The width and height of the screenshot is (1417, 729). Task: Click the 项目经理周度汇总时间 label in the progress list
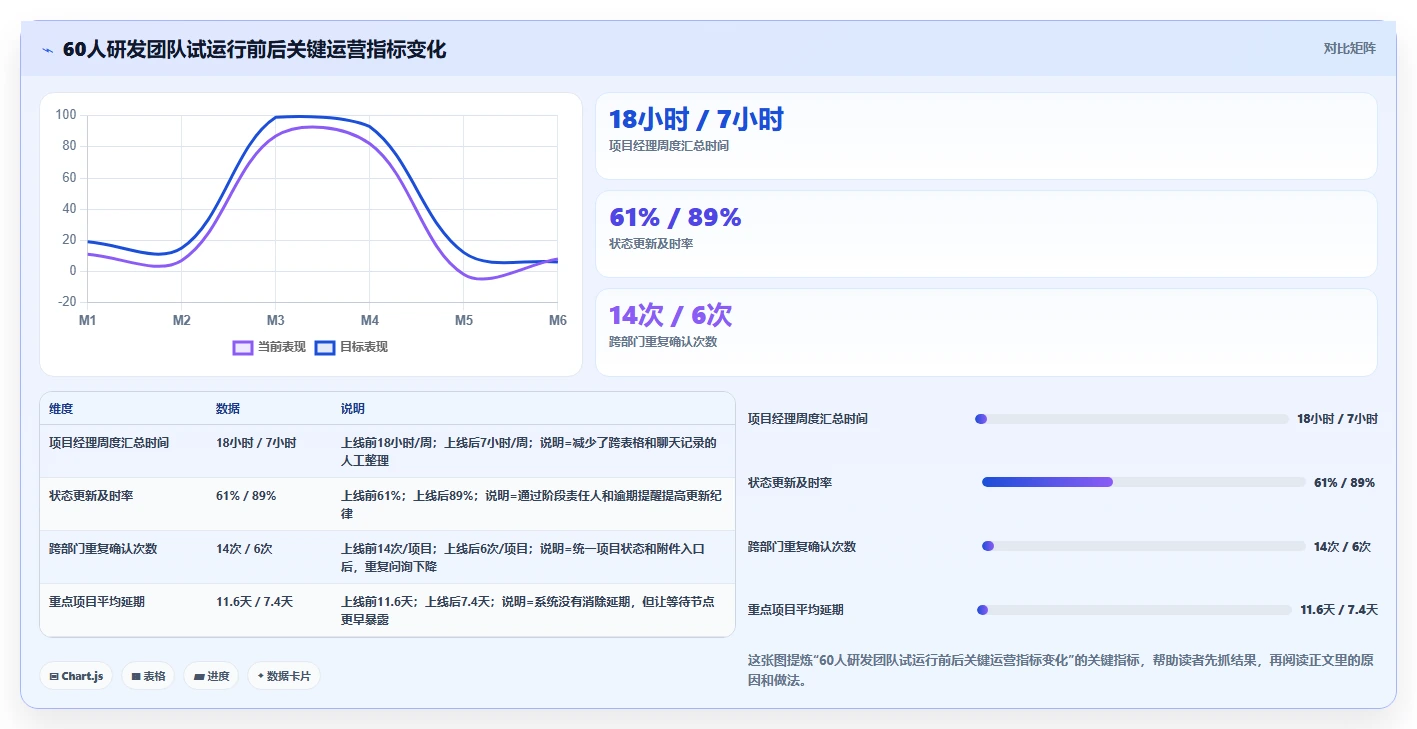click(808, 419)
